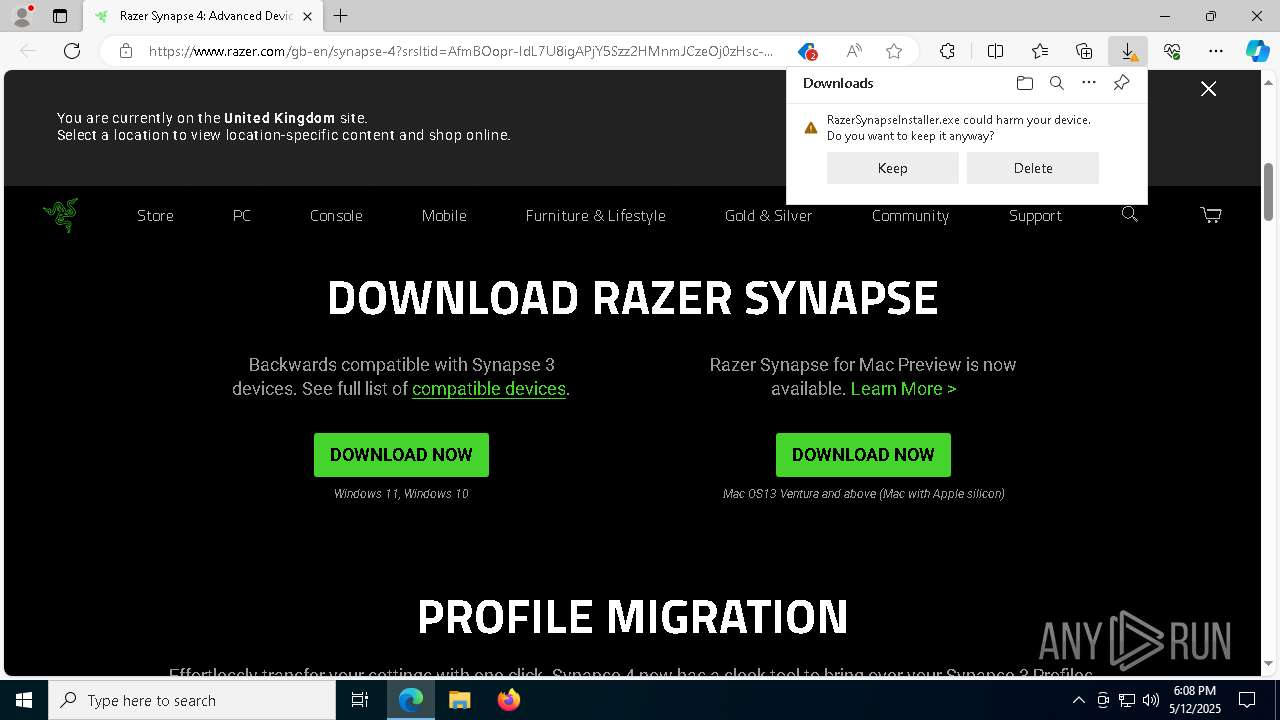
Task: Open the tab actions menu icon
Action: [60, 16]
